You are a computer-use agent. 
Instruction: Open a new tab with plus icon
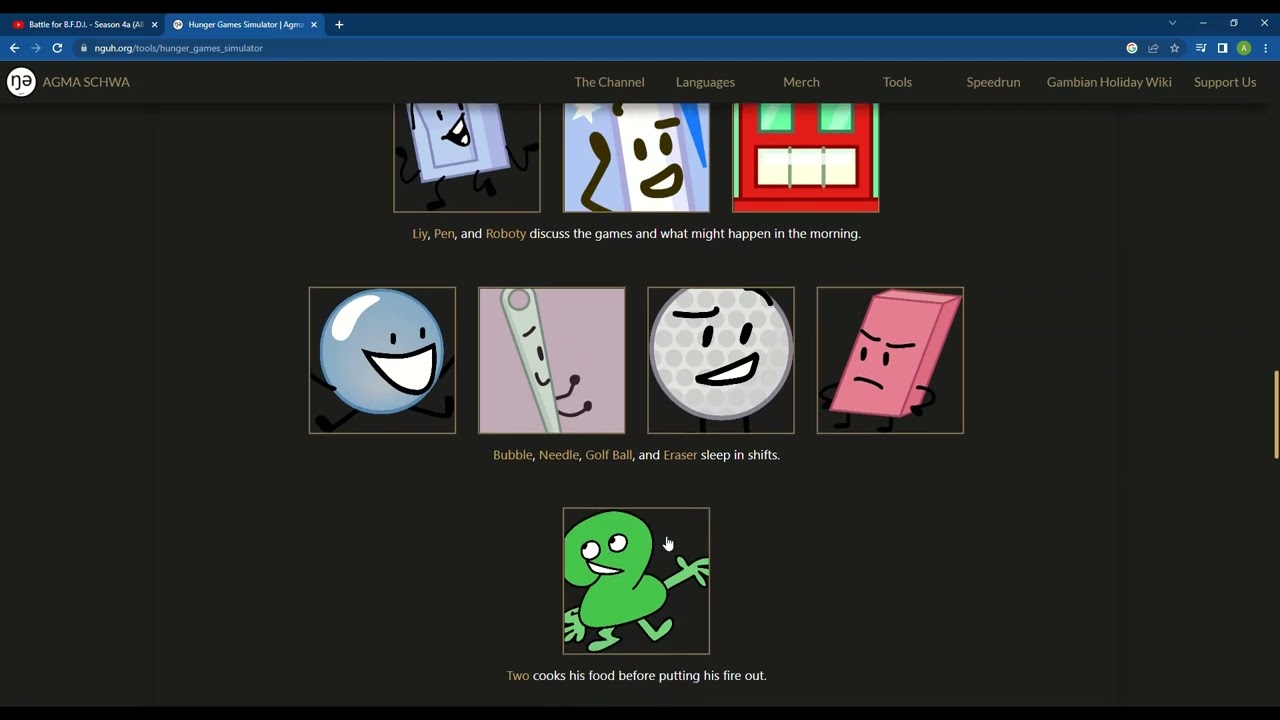point(339,25)
